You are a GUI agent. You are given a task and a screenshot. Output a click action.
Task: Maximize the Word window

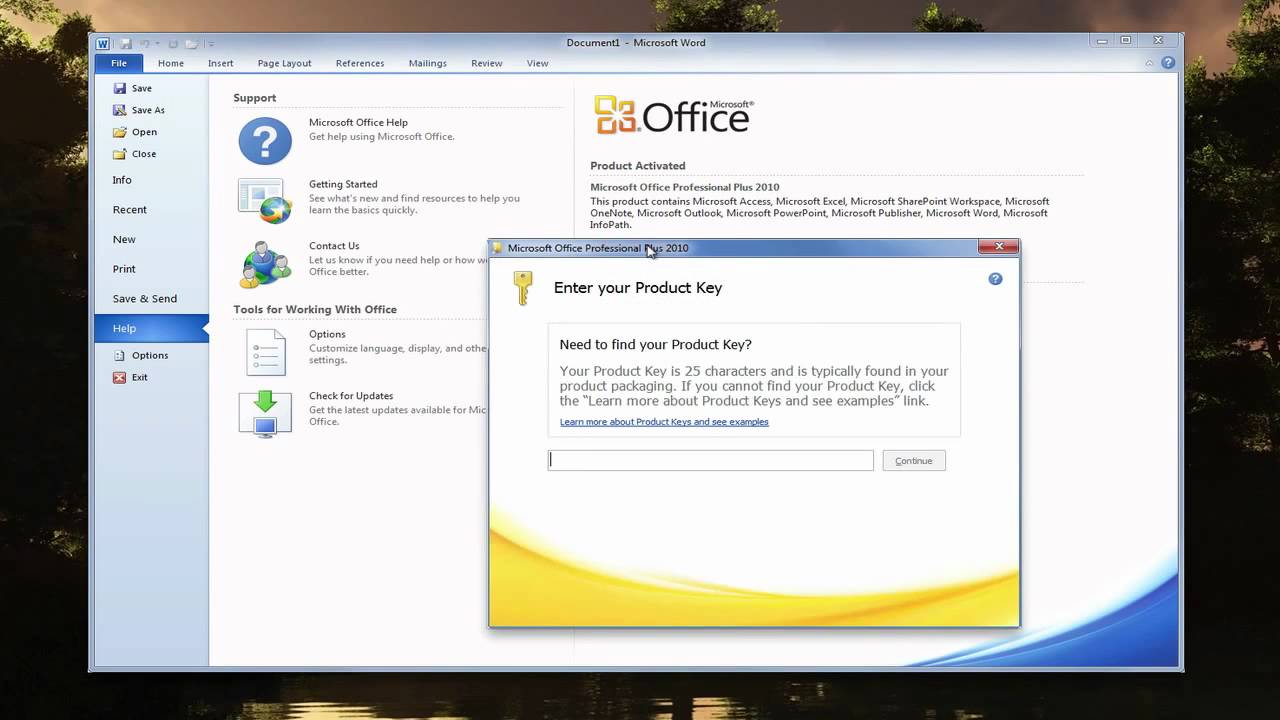pyautogui.click(x=1126, y=41)
